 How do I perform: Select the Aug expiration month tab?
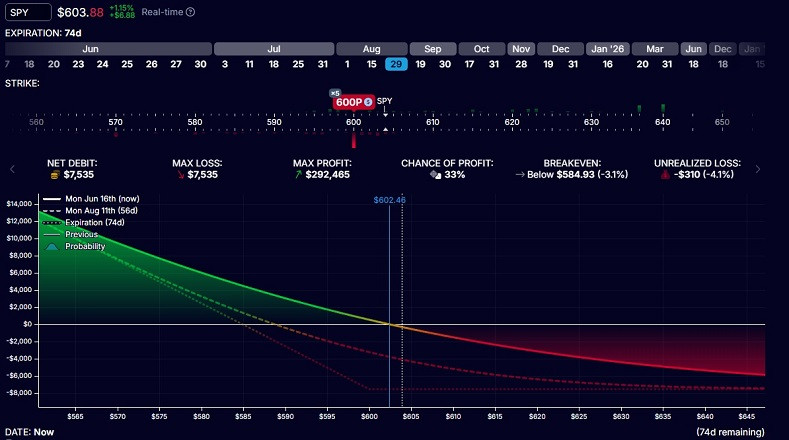pos(372,49)
